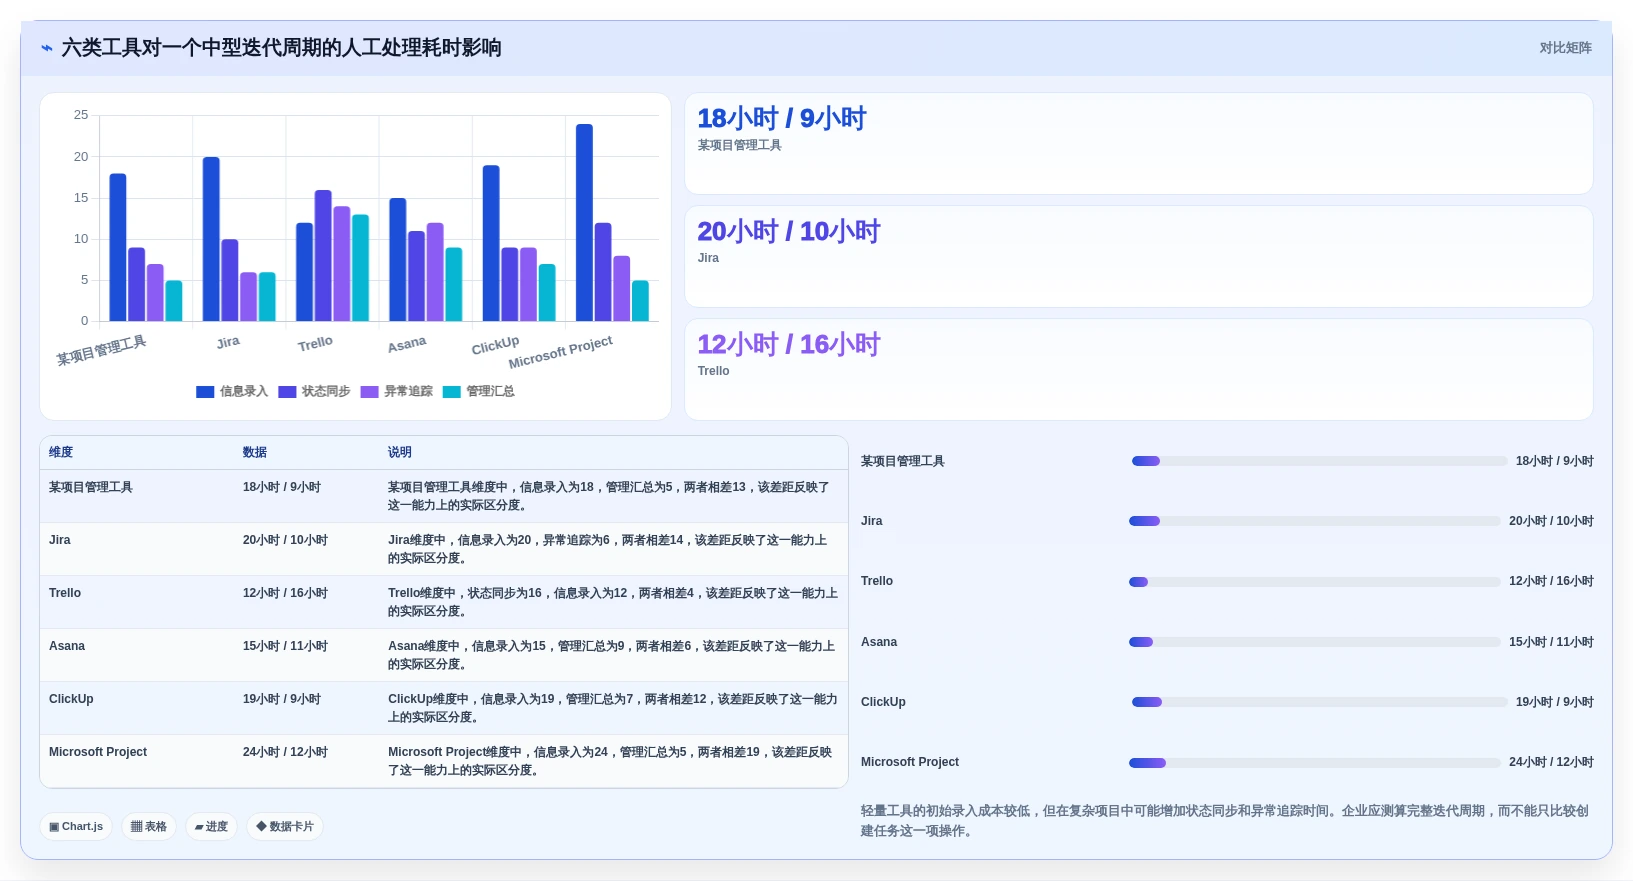Click the Asana progress bar
Viewport: 1633px width, 881px height.
[1315, 642]
